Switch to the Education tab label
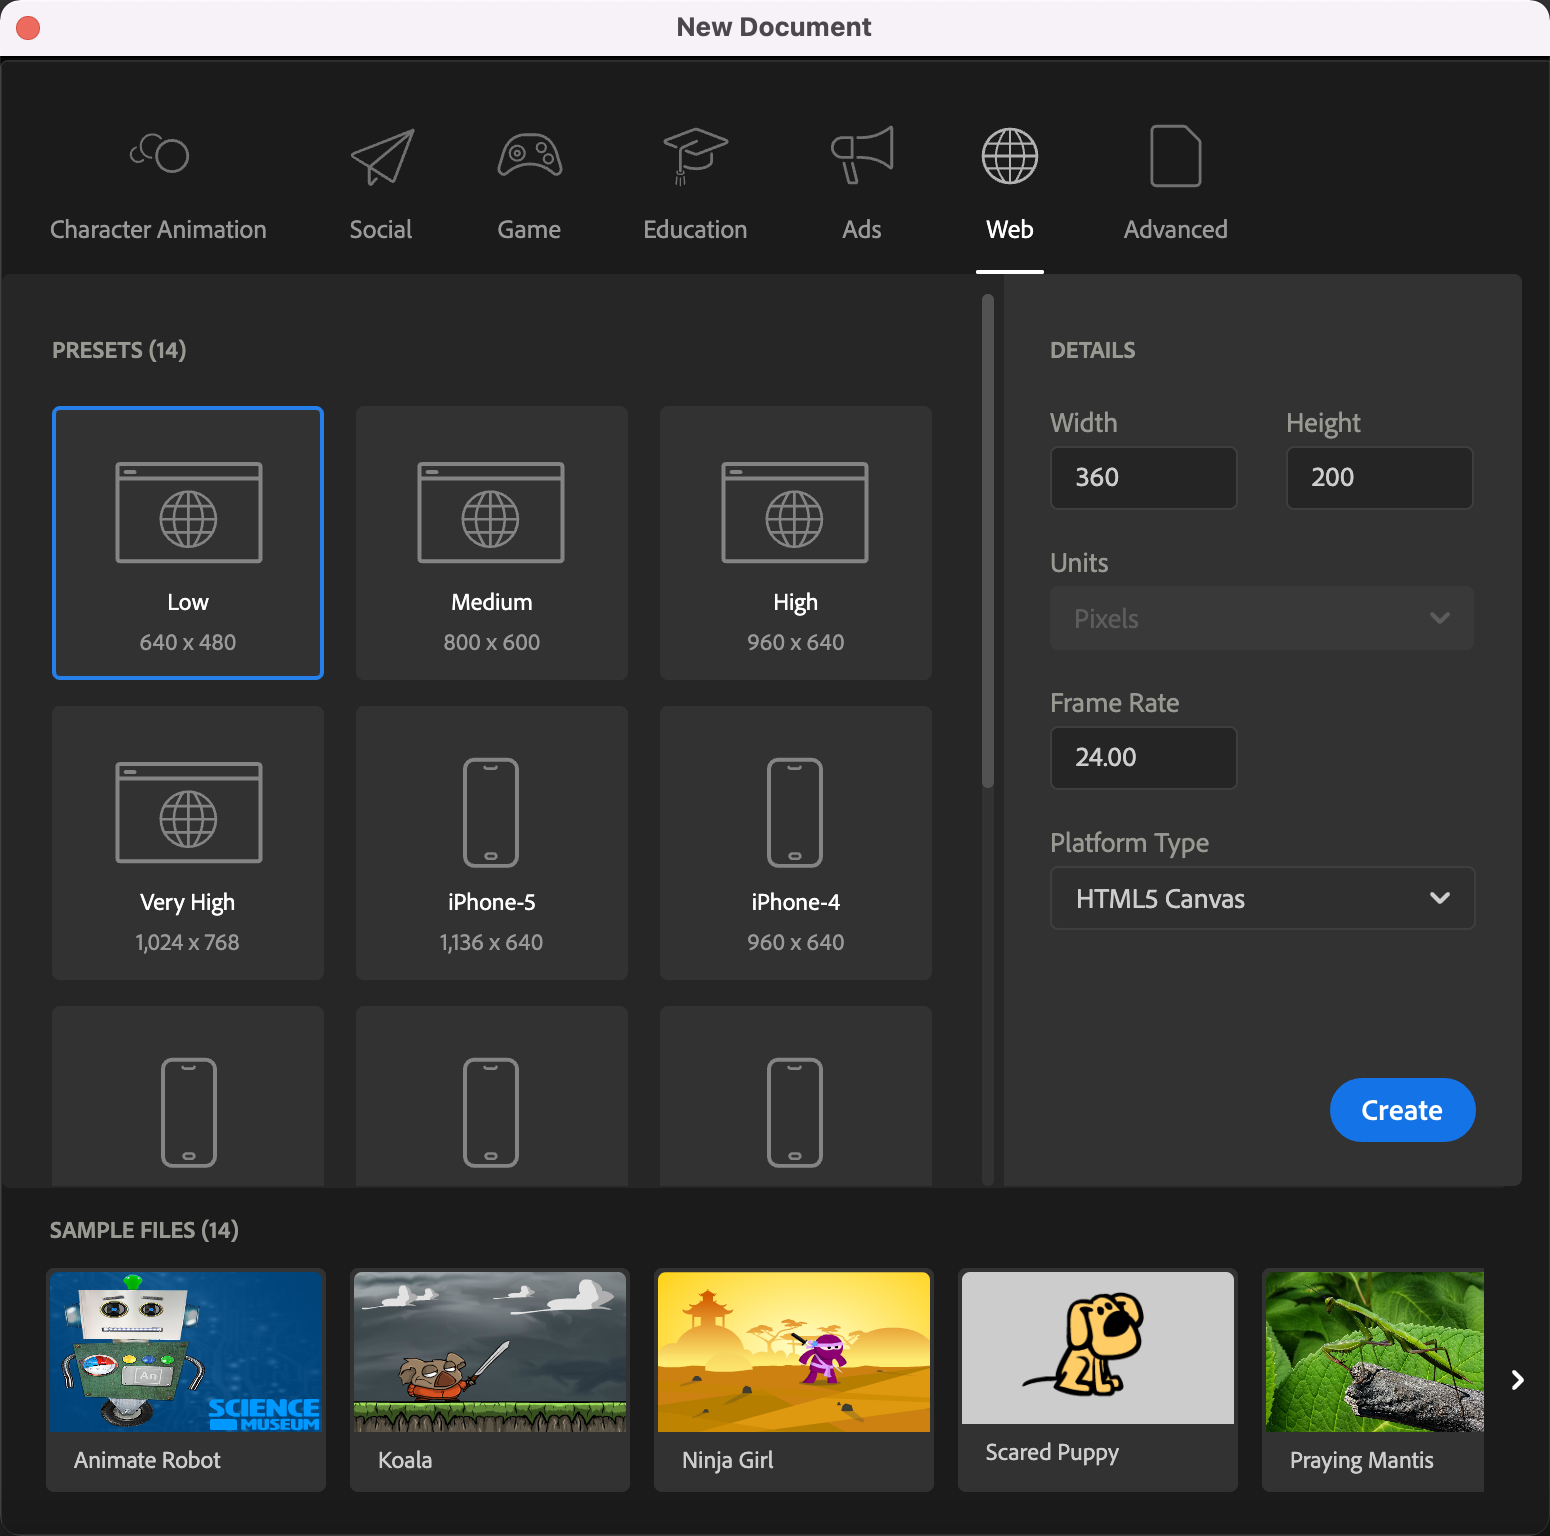Viewport: 1550px width, 1536px height. [695, 230]
